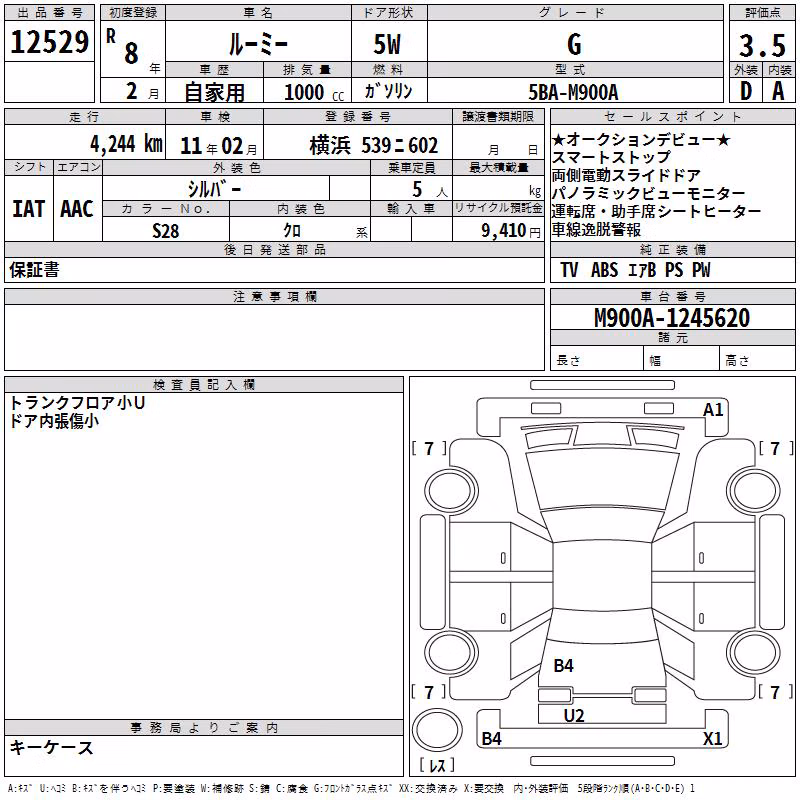Click the 長さ dimension field

597,360
